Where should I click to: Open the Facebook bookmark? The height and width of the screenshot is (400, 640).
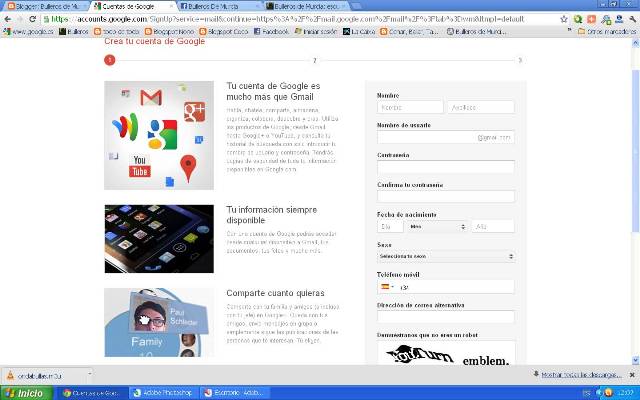[271, 31]
